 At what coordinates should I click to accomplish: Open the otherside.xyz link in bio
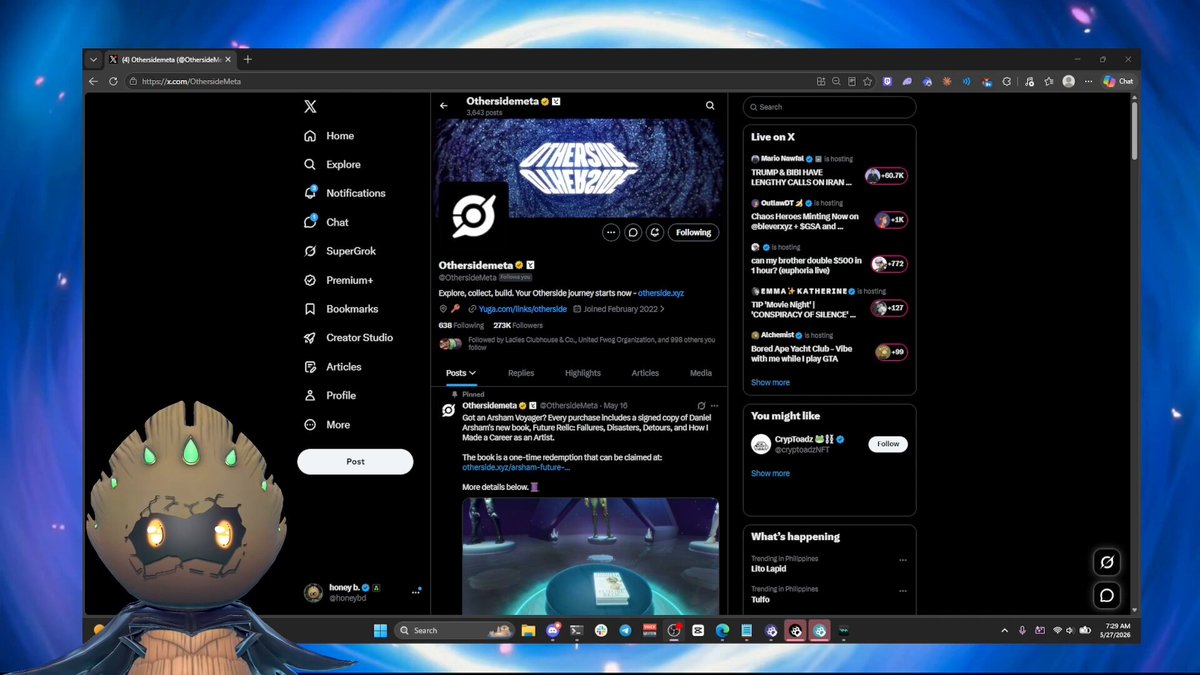[x=661, y=293]
